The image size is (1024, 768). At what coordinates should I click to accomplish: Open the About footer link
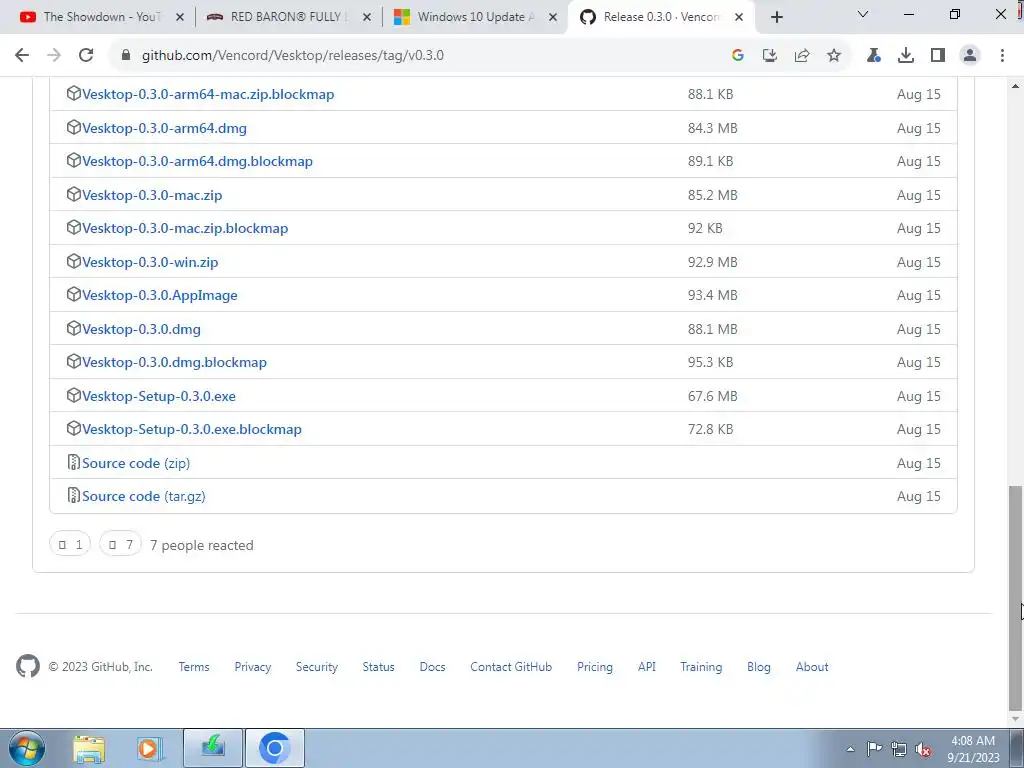point(812,667)
